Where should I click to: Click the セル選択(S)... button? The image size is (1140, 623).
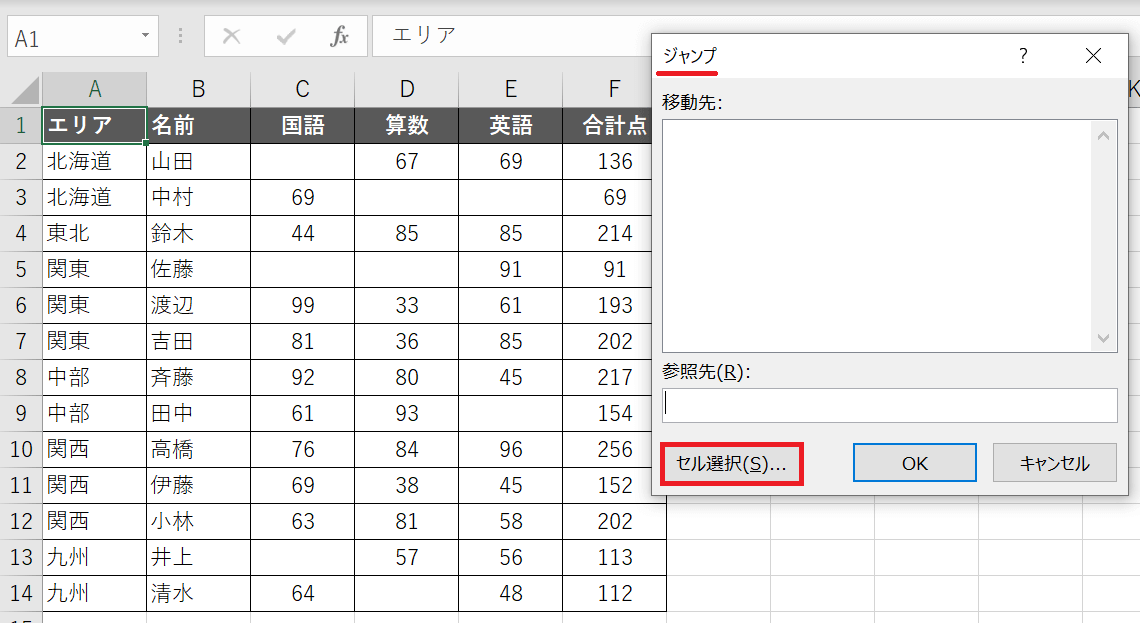[x=731, y=464]
